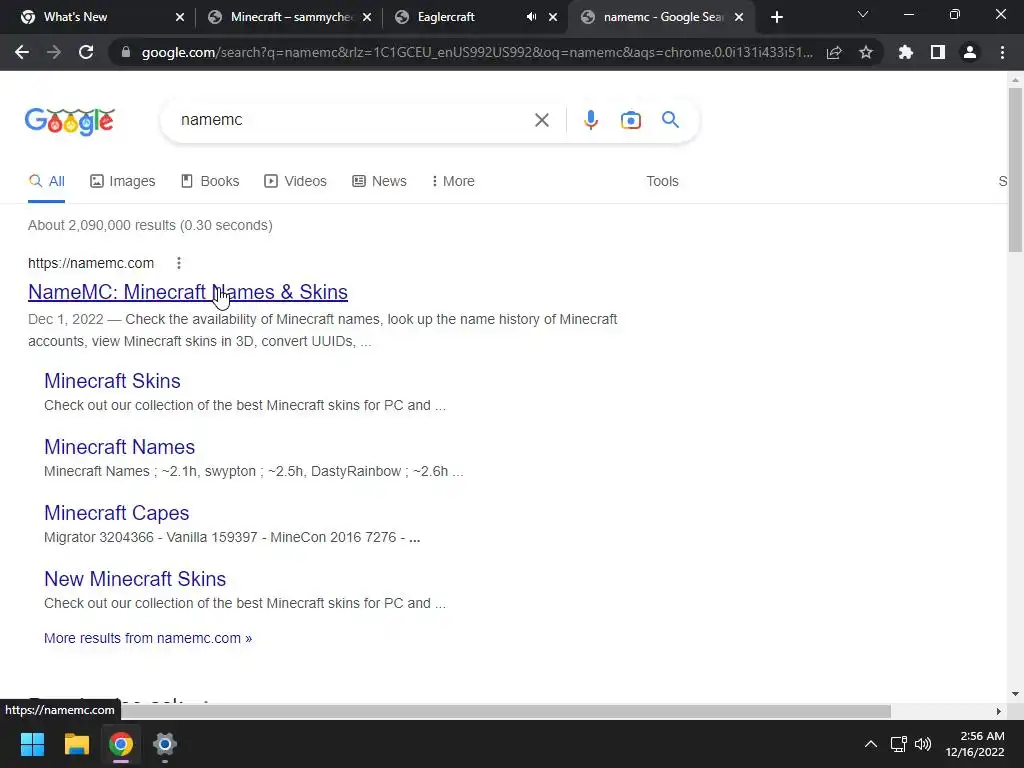Click the vertical scrollbar thumb

coord(1015,169)
